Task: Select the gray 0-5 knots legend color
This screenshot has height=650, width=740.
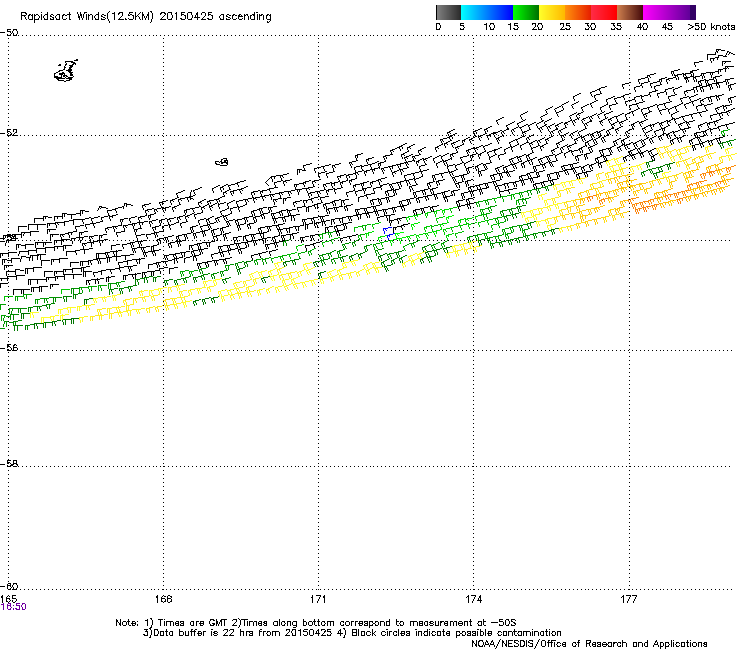Action: pos(448,12)
